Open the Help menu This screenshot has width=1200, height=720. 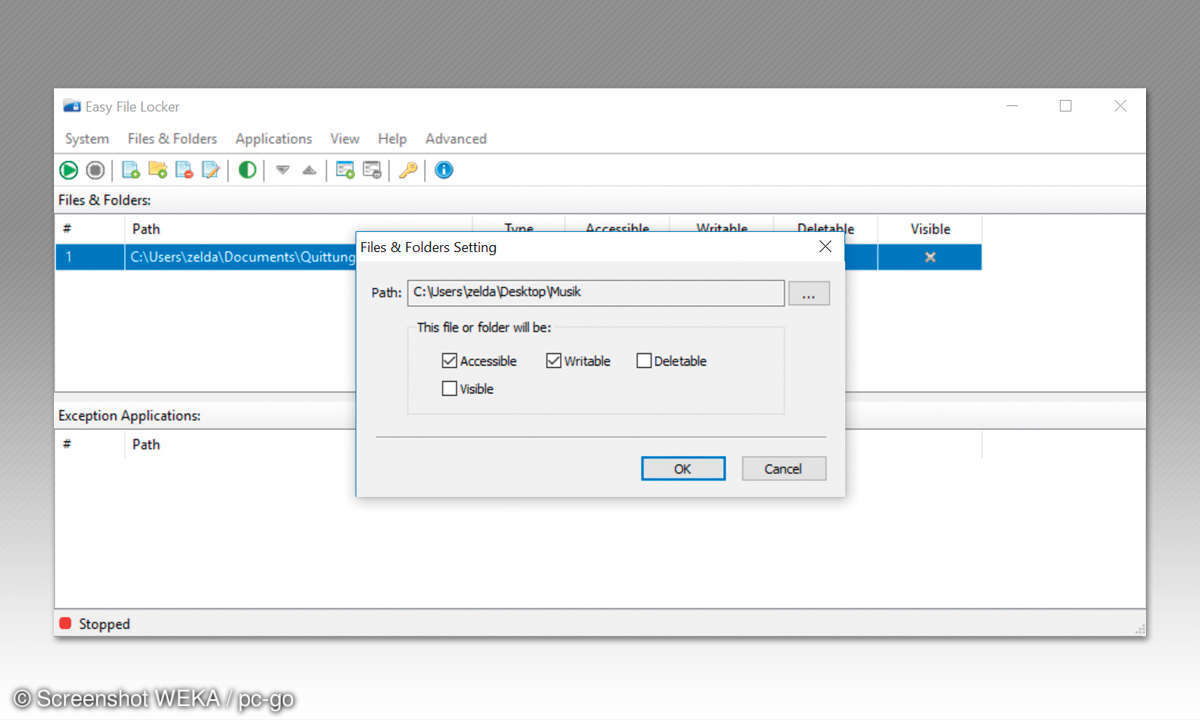click(x=392, y=139)
